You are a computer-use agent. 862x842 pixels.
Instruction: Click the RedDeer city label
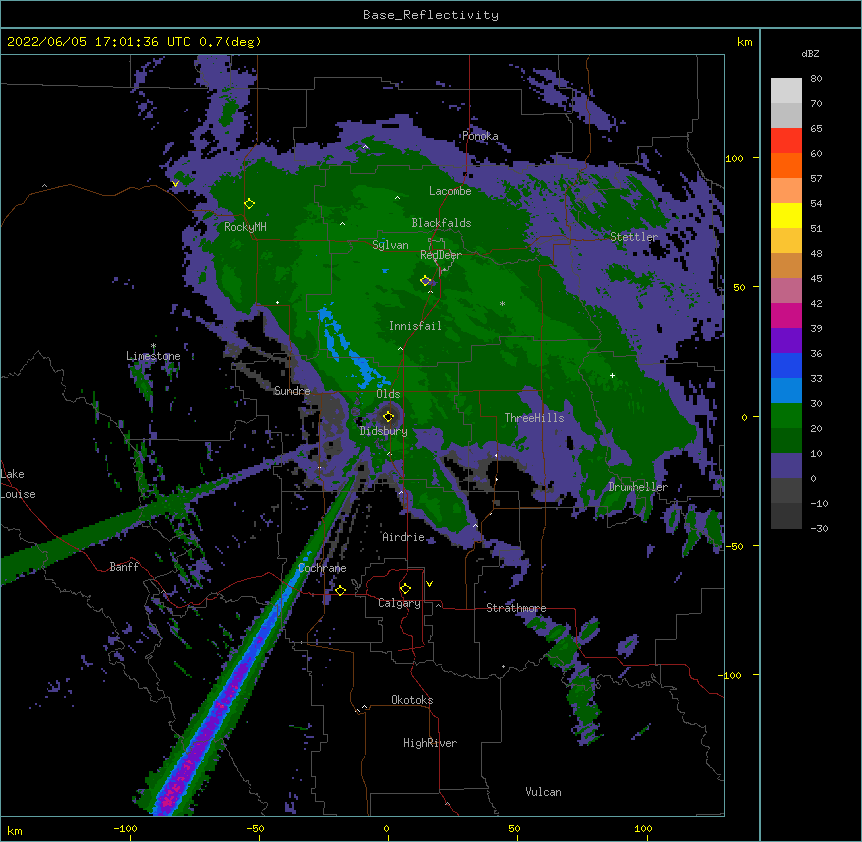click(x=441, y=255)
